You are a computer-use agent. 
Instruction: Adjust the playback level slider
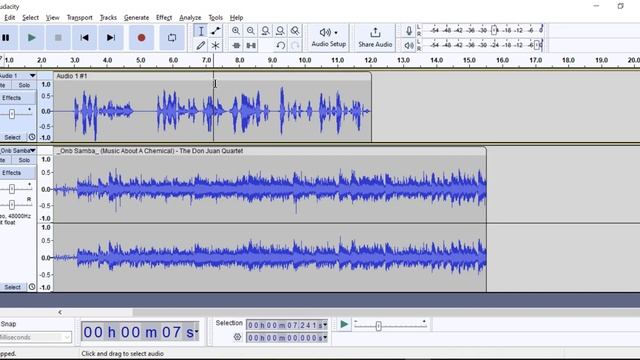(538, 45)
